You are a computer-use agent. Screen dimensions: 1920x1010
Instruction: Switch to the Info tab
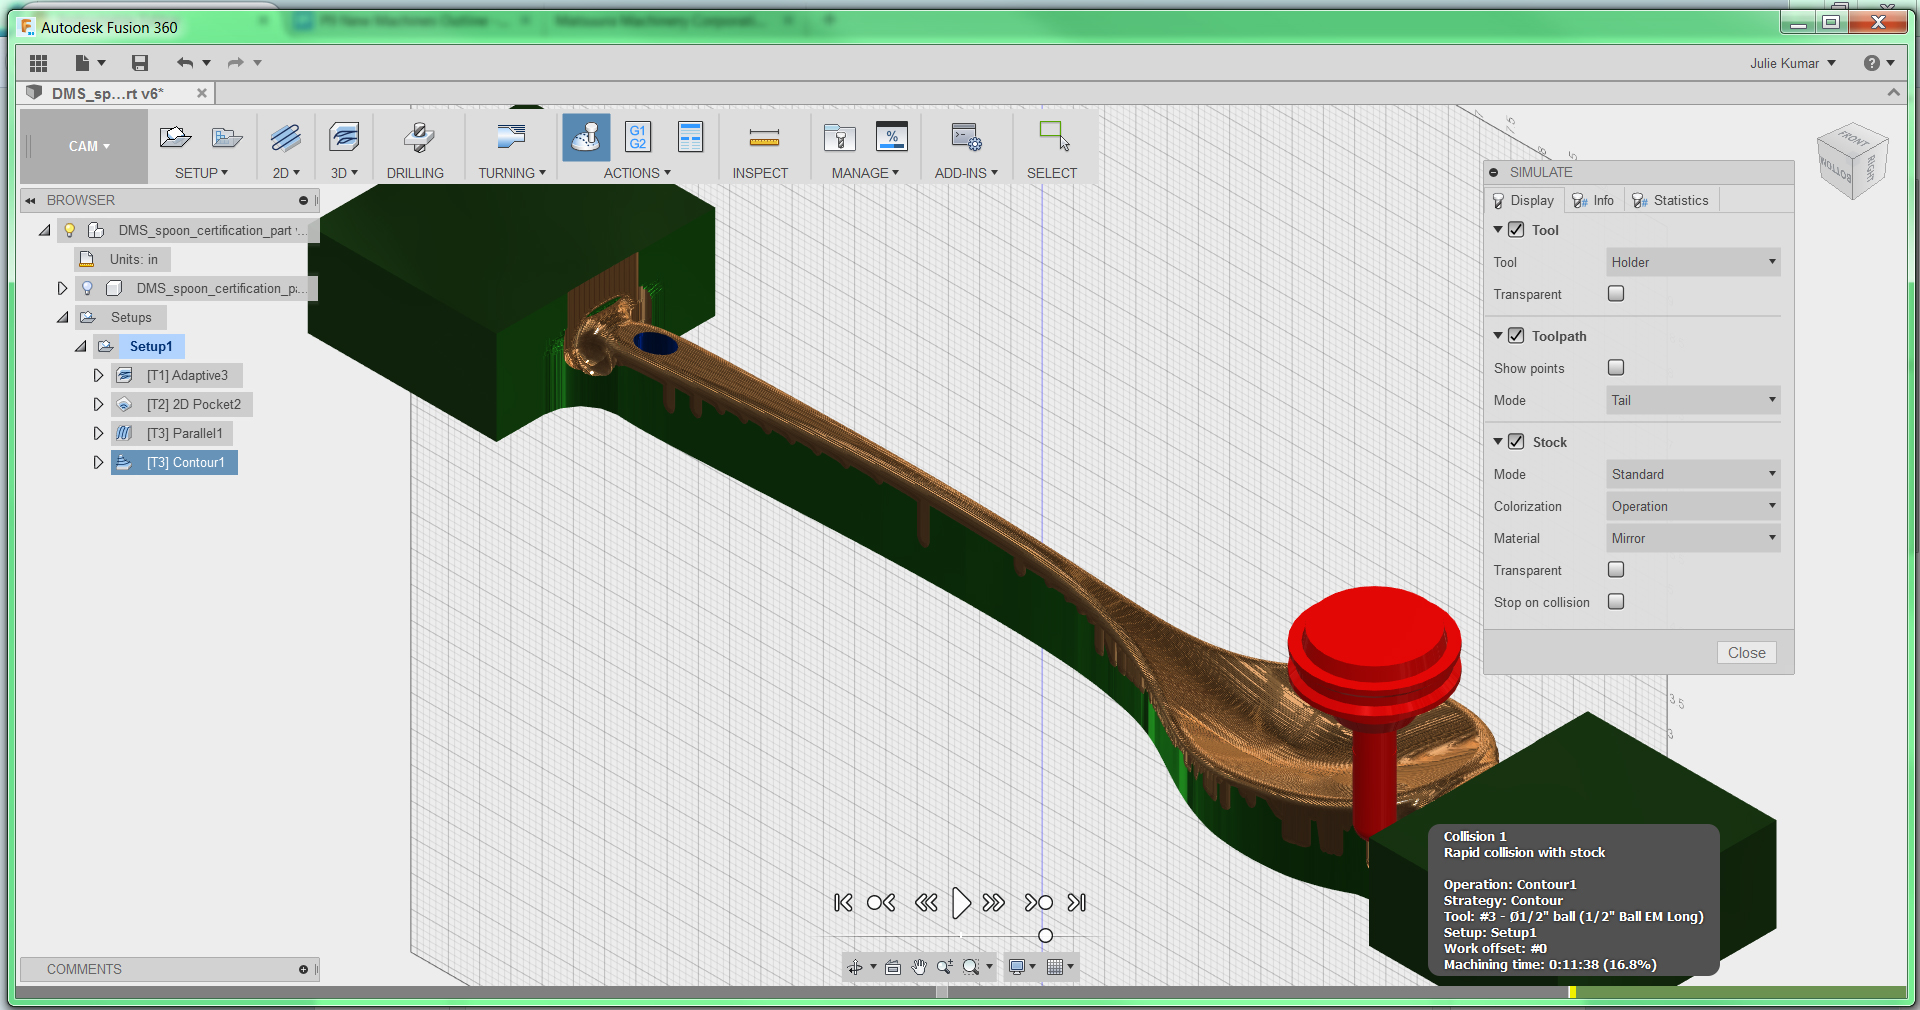1594,201
